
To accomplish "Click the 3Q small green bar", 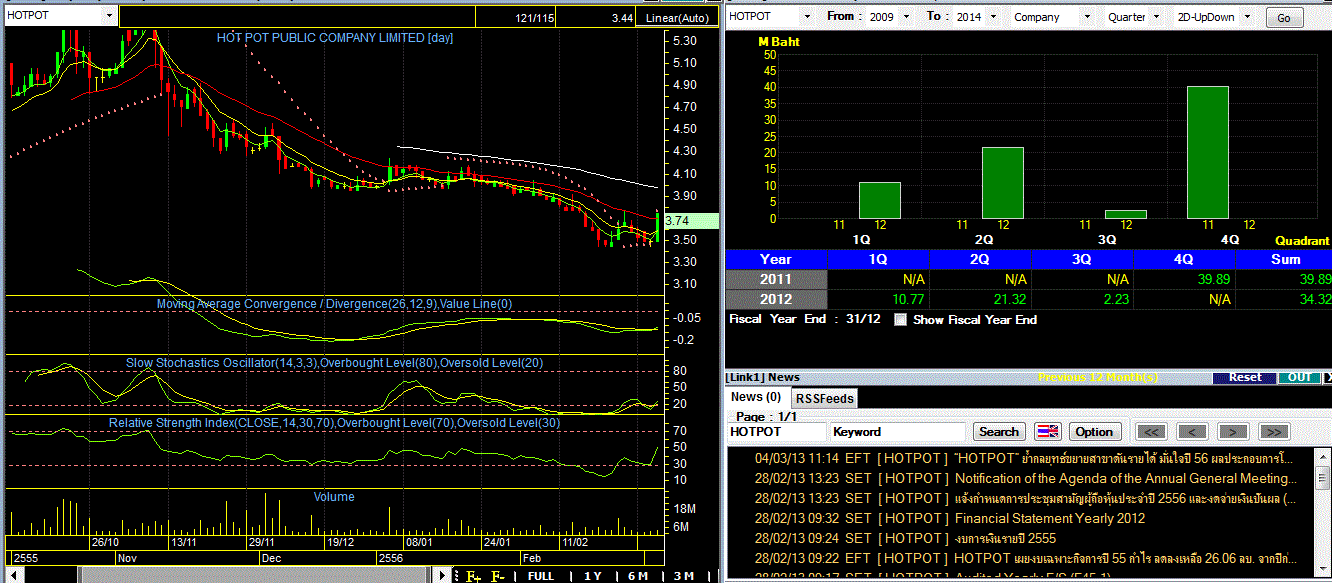I will (x=1126, y=214).
